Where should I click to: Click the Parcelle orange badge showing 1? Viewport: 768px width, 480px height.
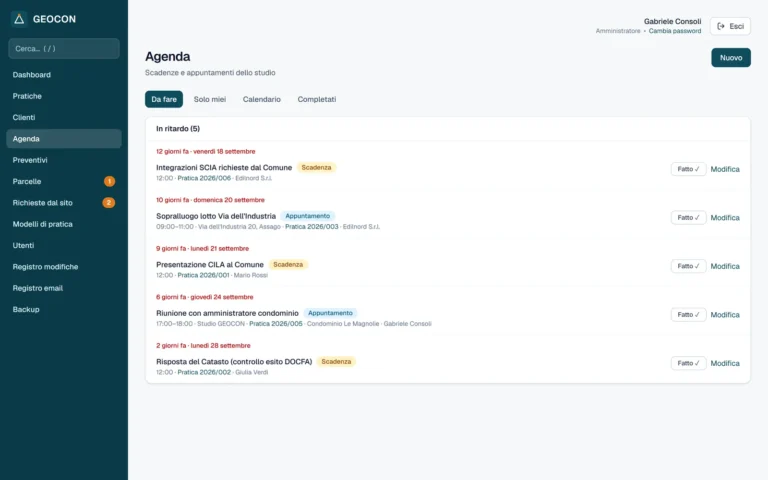point(109,181)
